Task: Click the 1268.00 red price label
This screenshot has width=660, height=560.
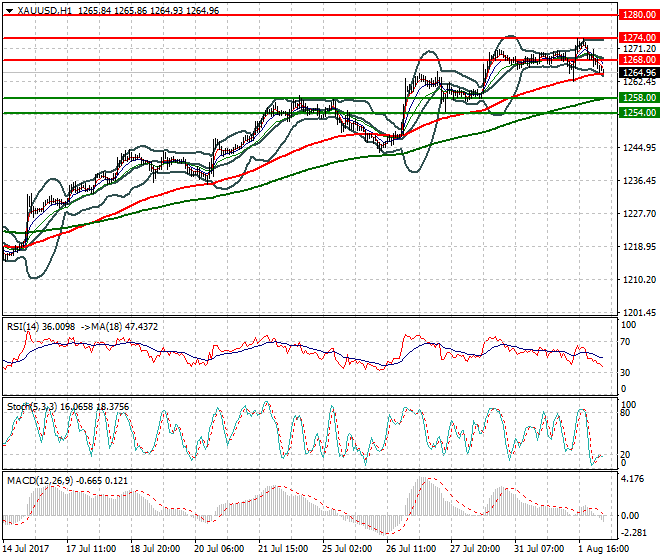Action: point(639,60)
